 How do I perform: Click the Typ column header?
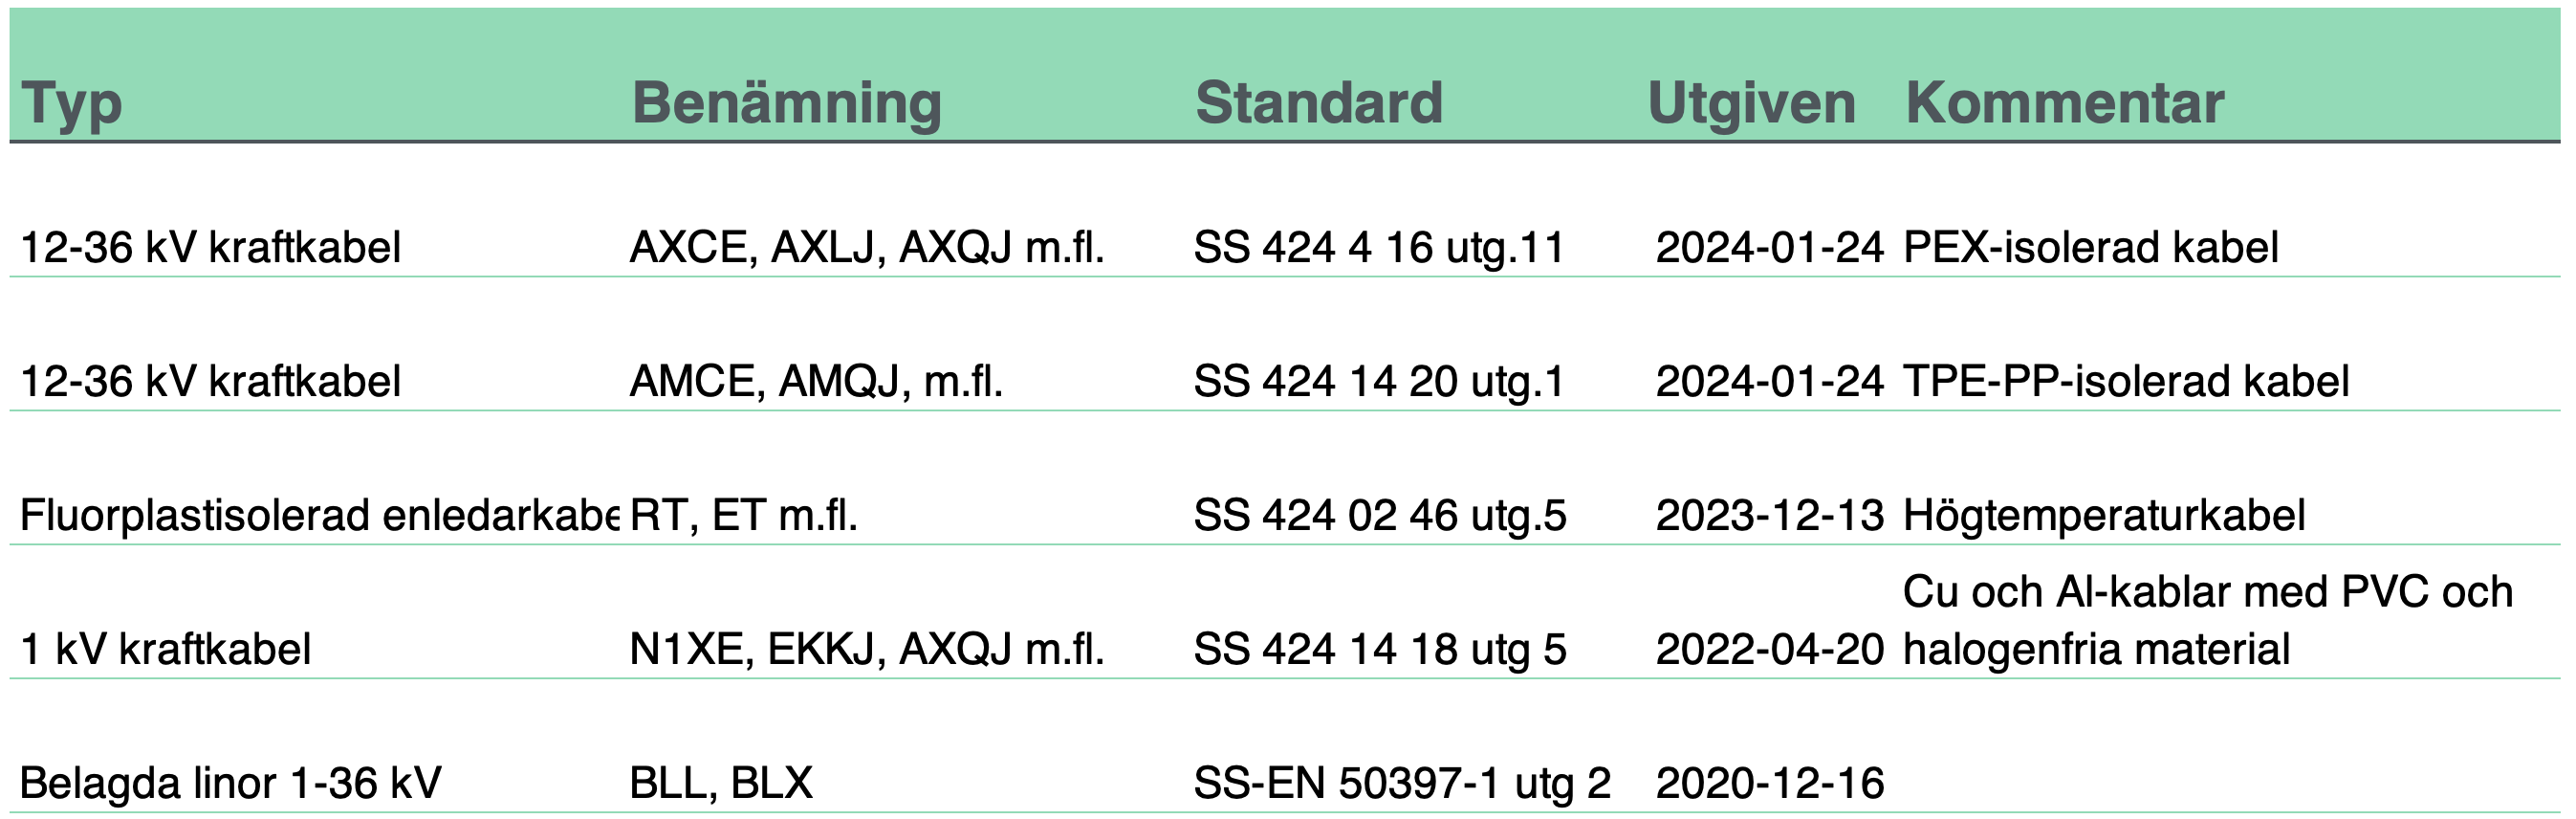[x=71, y=103]
